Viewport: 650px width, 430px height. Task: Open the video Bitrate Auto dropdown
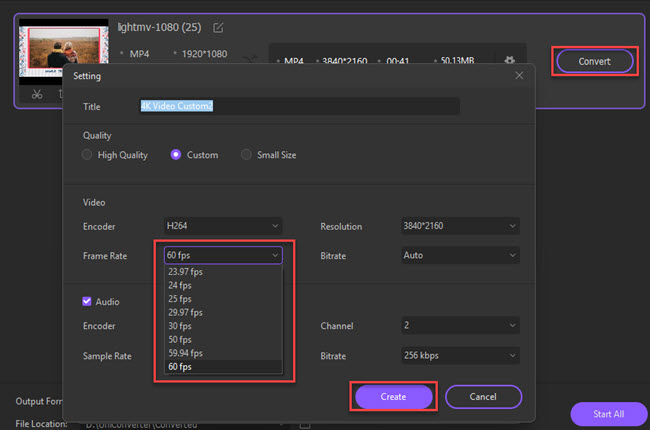click(x=460, y=255)
